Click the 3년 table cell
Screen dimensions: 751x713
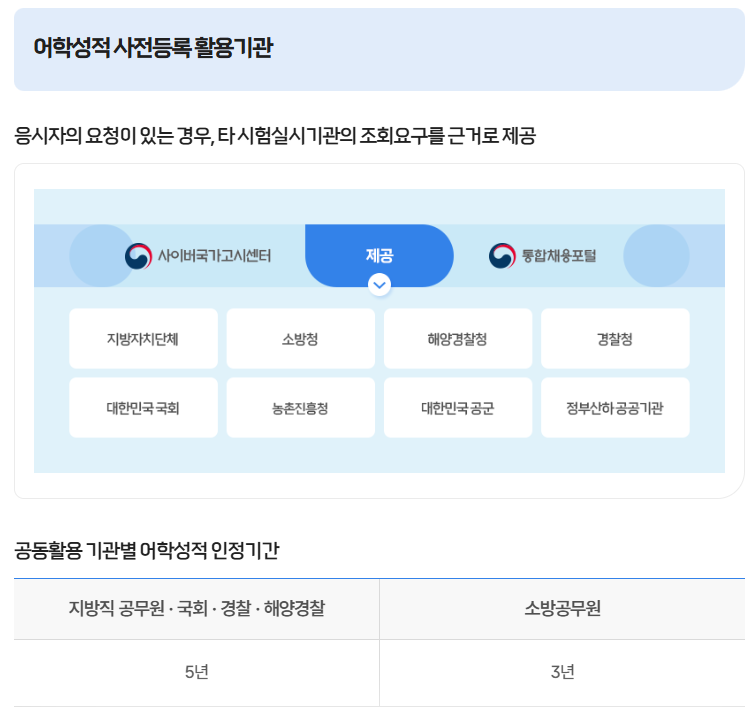coord(562,672)
